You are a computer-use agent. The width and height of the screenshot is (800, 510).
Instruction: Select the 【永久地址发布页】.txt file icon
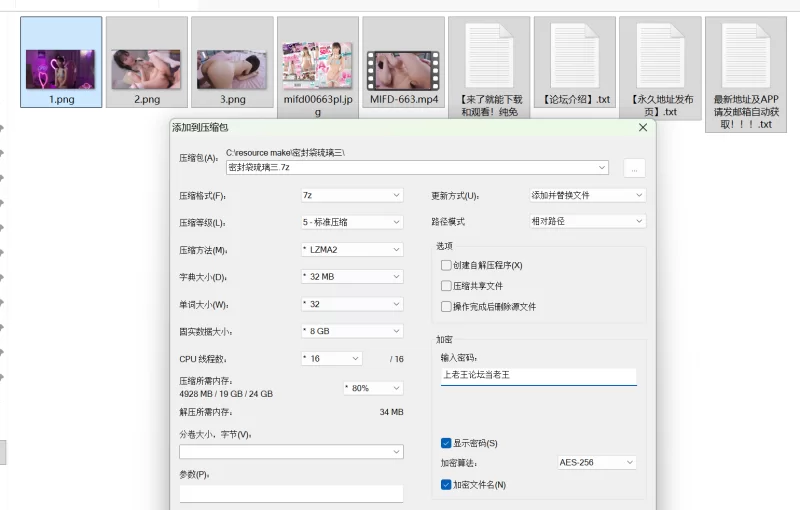coord(660,56)
